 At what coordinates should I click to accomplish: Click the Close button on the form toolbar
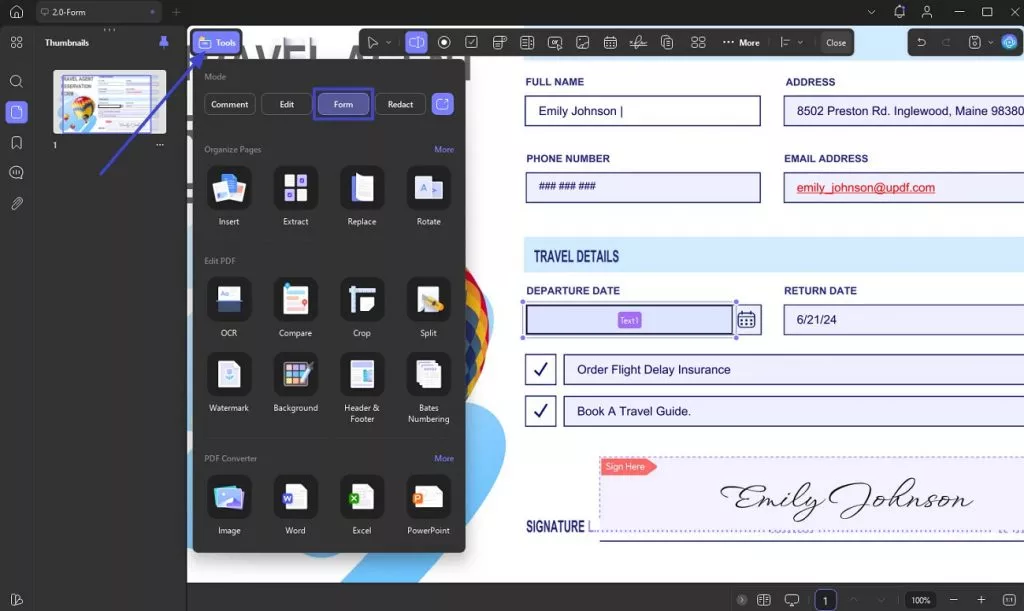[x=836, y=42]
